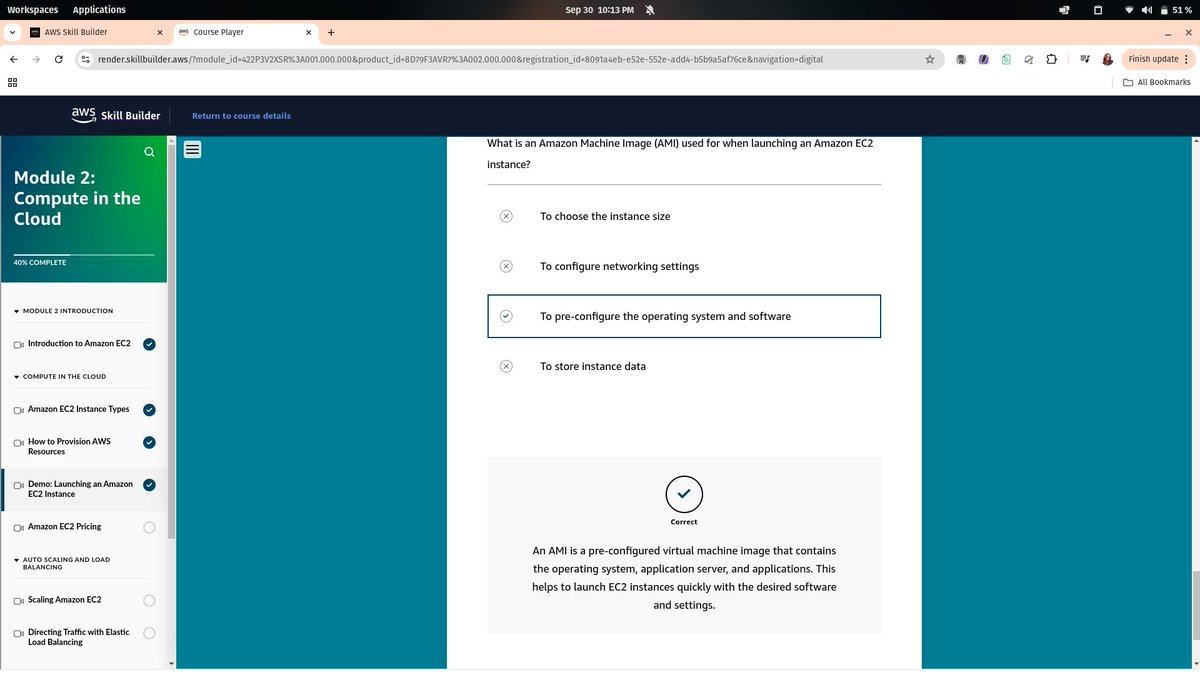The height and width of the screenshot is (675, 1200).
Task: Click the 40% complete progress bar
Action: click(x=84, y=255)
